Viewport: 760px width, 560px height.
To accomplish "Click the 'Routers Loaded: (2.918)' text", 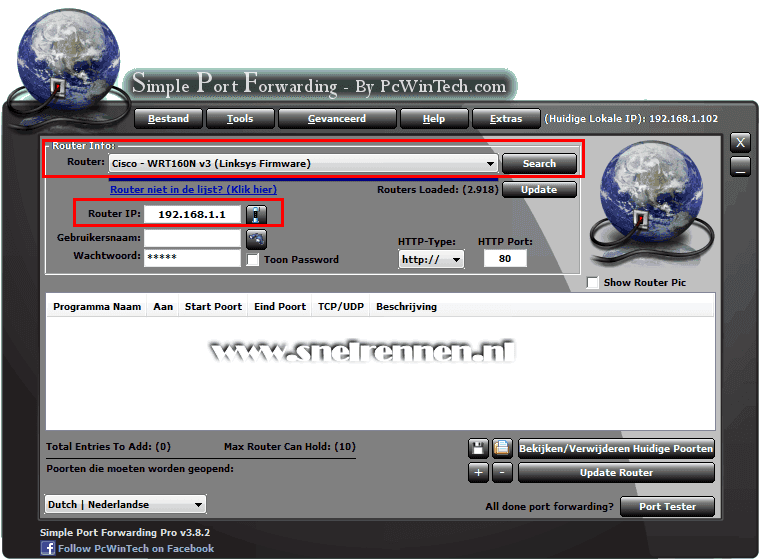I will pos(438,190).
